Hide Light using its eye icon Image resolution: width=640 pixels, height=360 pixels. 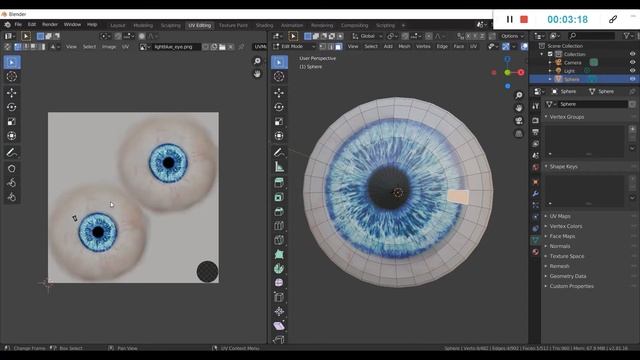click(632, 71)
